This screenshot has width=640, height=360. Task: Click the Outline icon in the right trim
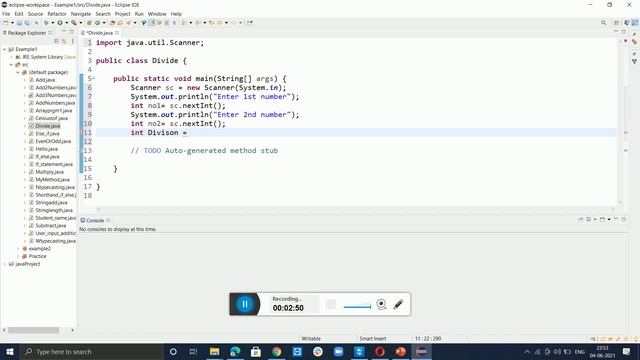(x=634, y=61)
